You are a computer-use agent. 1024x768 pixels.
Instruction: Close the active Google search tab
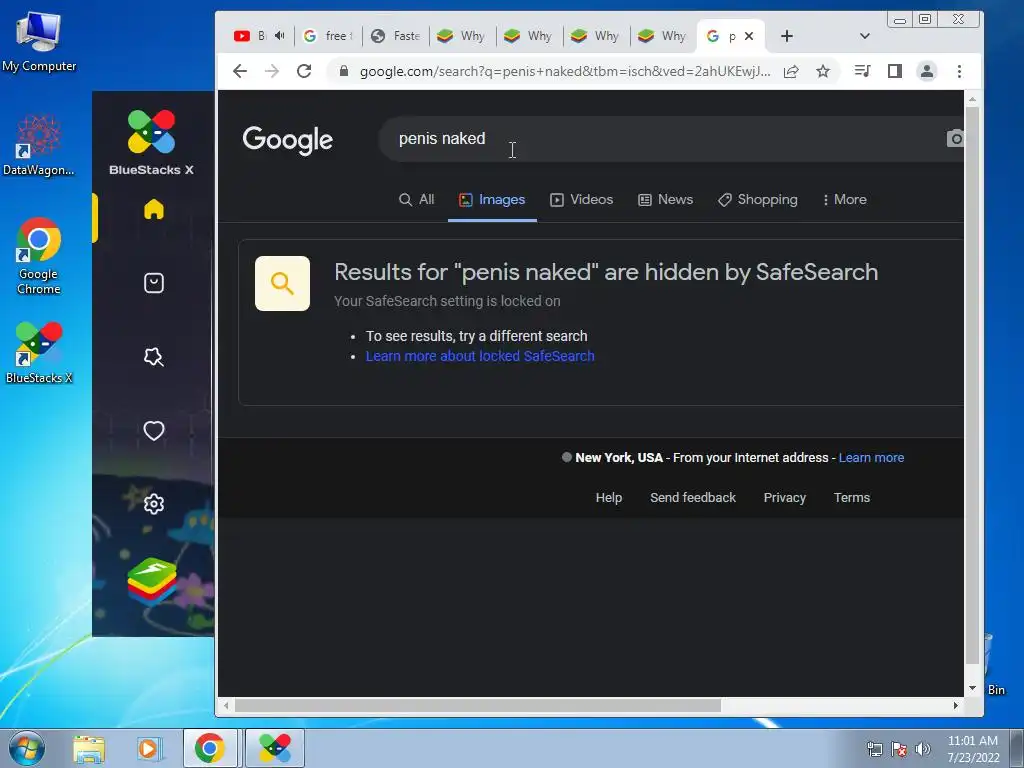(749, 36)
